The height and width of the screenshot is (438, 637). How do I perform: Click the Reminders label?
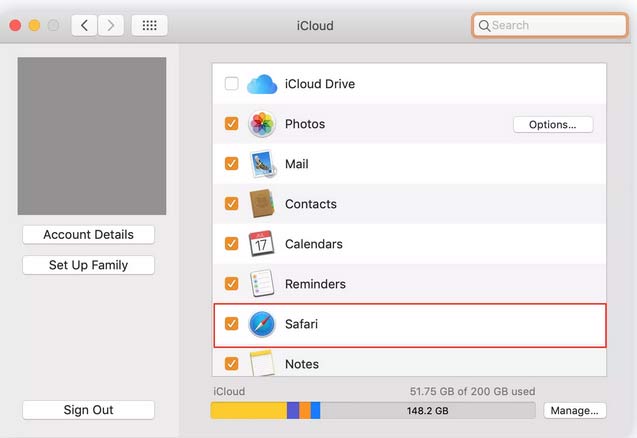[x=315, y=284]
